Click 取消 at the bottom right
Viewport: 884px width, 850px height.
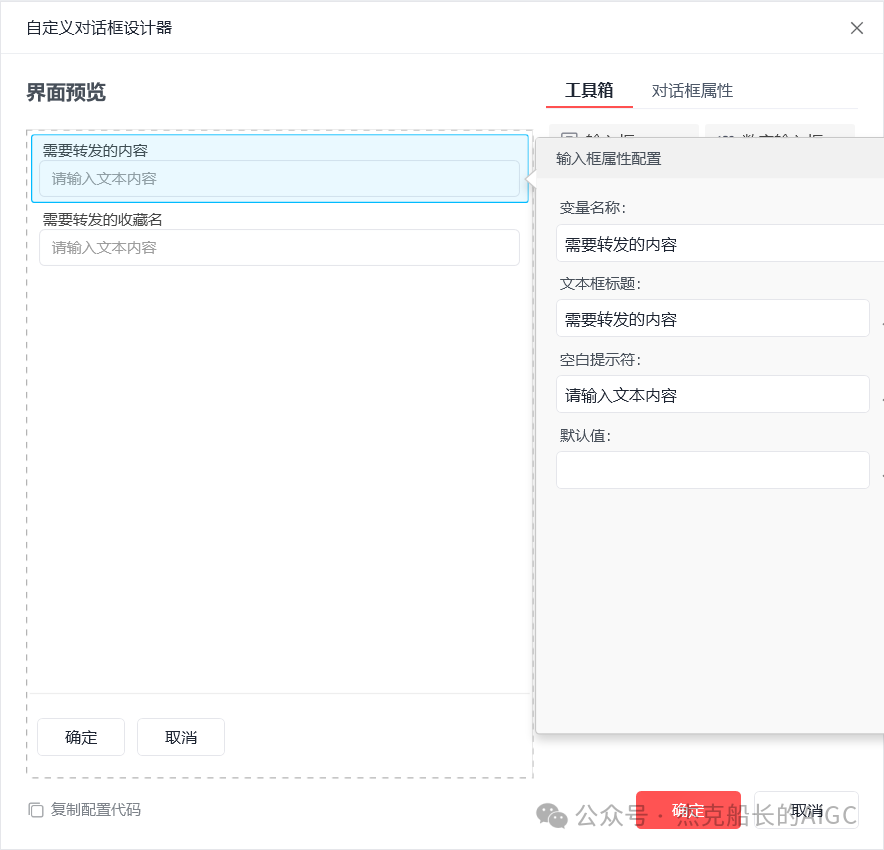pyautogui.click(x=806, y=811)
